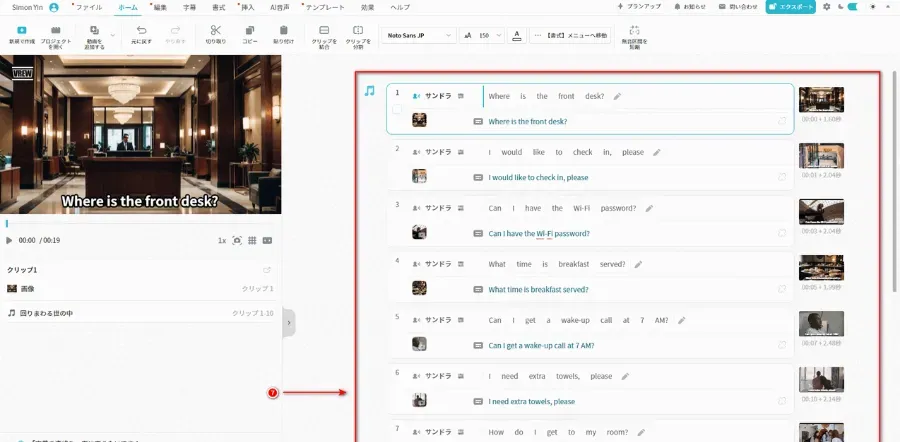Screen dimensions: 900x442
Task: Open the 効果 menu
Action: coord(367,7)
